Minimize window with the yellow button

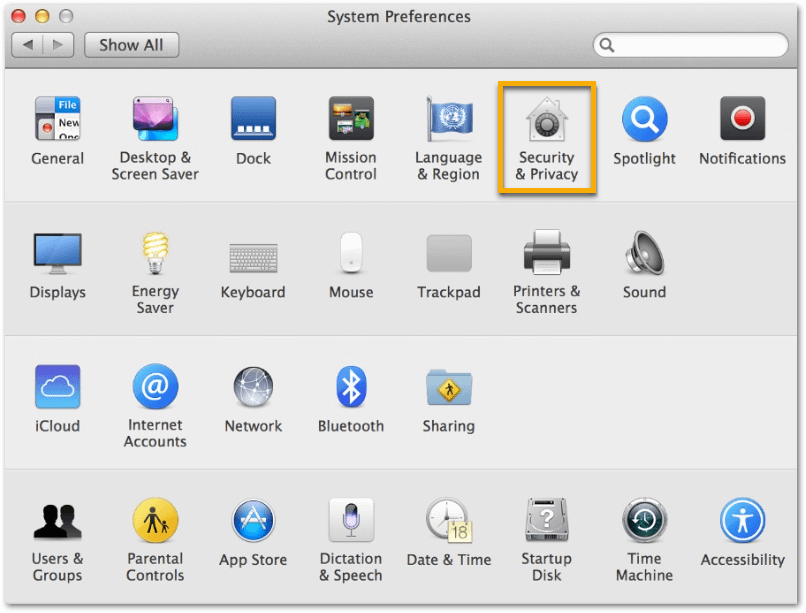coord(42,16)
